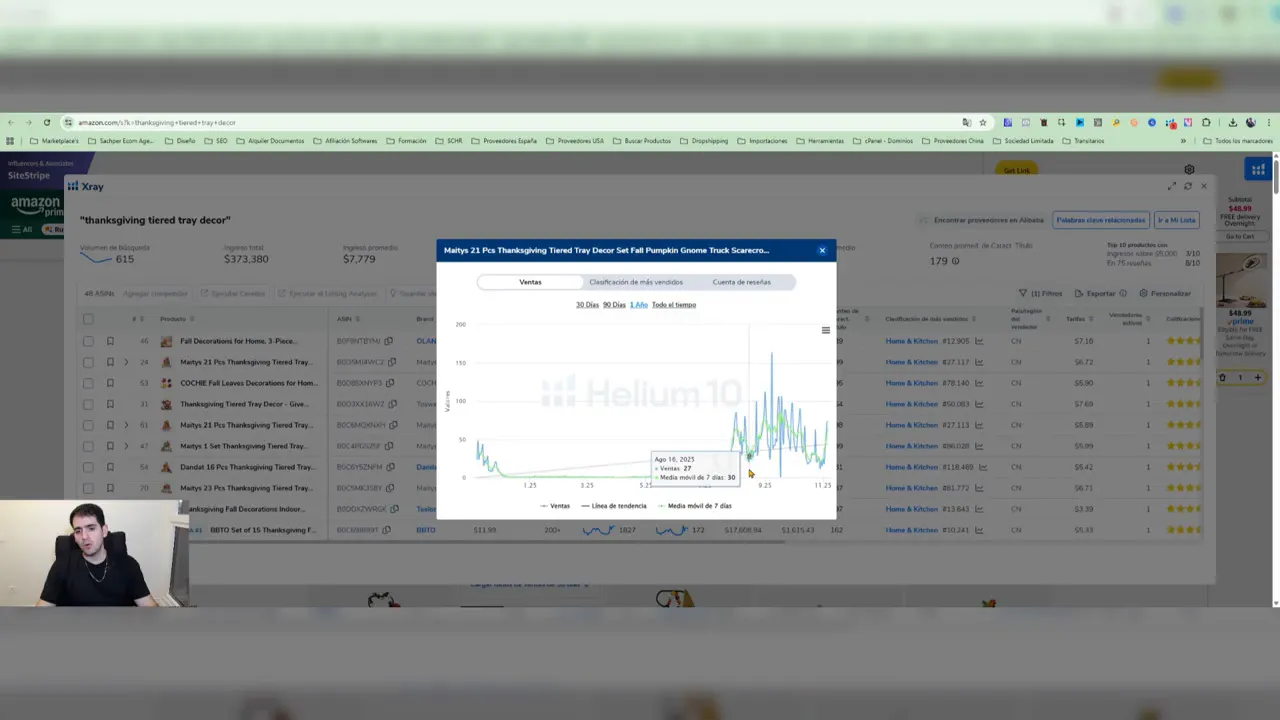Open Personalizar column settings
This screenshot has height=720, width=1280.
[x=1164, y=293]
